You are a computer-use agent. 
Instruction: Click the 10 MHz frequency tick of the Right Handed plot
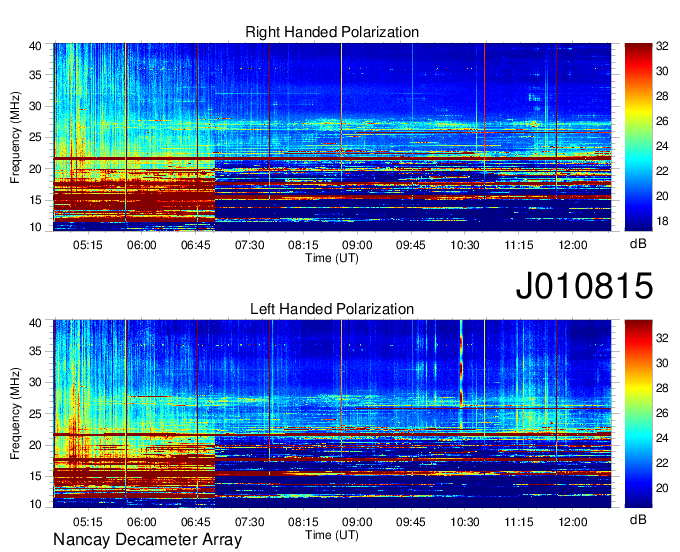coord(36,227)
